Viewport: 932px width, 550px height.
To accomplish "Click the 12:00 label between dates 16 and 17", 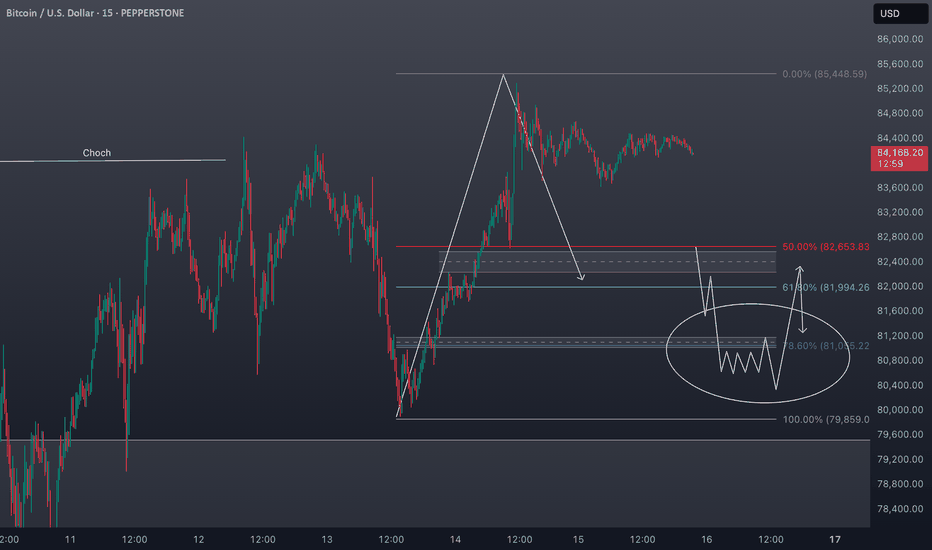I will 771,539.
